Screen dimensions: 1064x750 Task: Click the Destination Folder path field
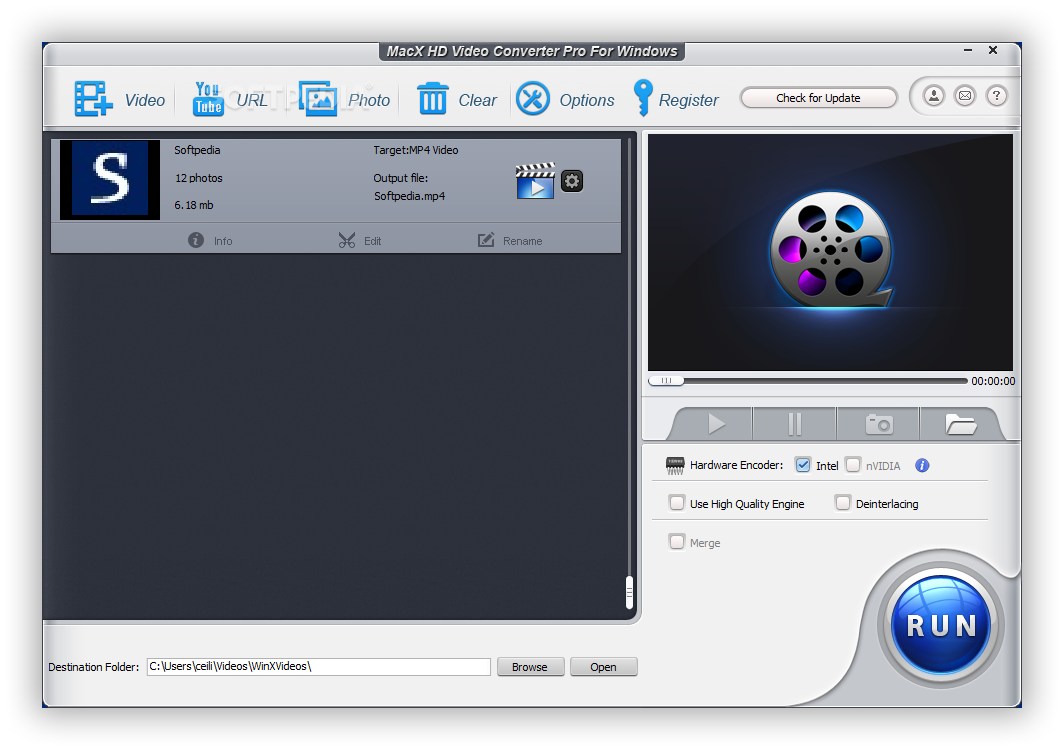point(318,667)
